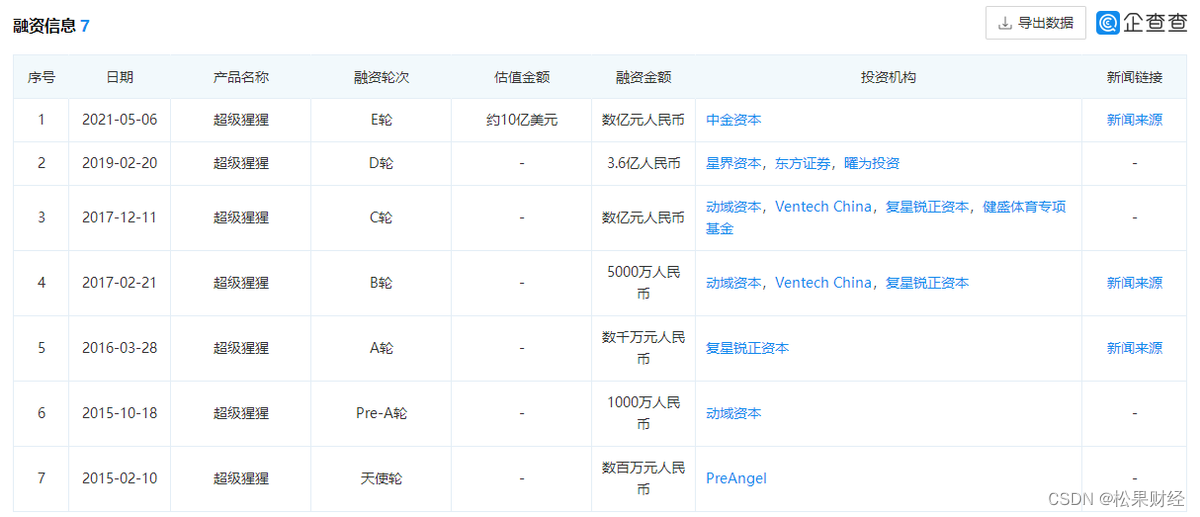Open the 星界资本 investor link
Image resolution: width=1200 pixels, height=517 pixels.
(734, 163)
